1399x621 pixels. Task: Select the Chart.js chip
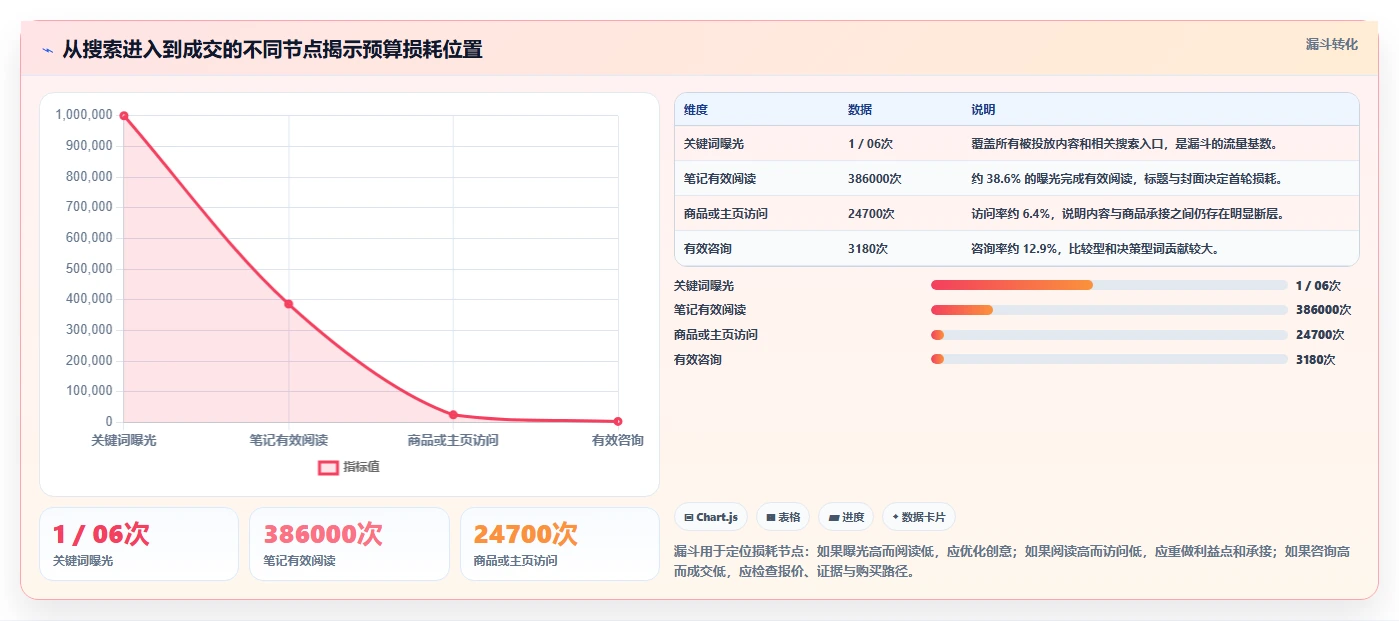(711, 517)
